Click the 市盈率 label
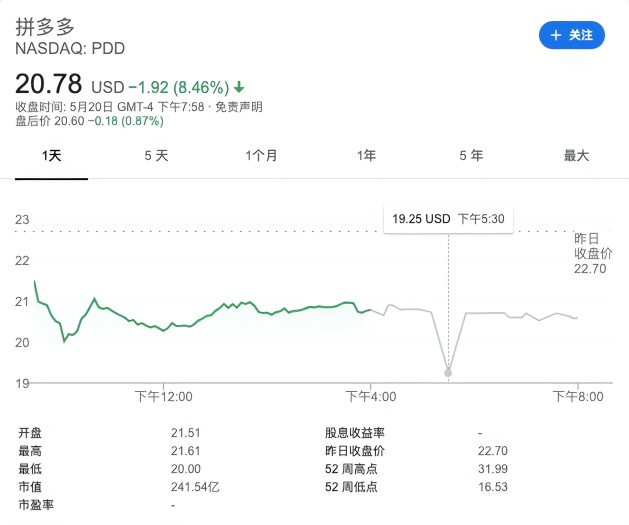Viewport: 629px width, 525px height. point(36,505)
